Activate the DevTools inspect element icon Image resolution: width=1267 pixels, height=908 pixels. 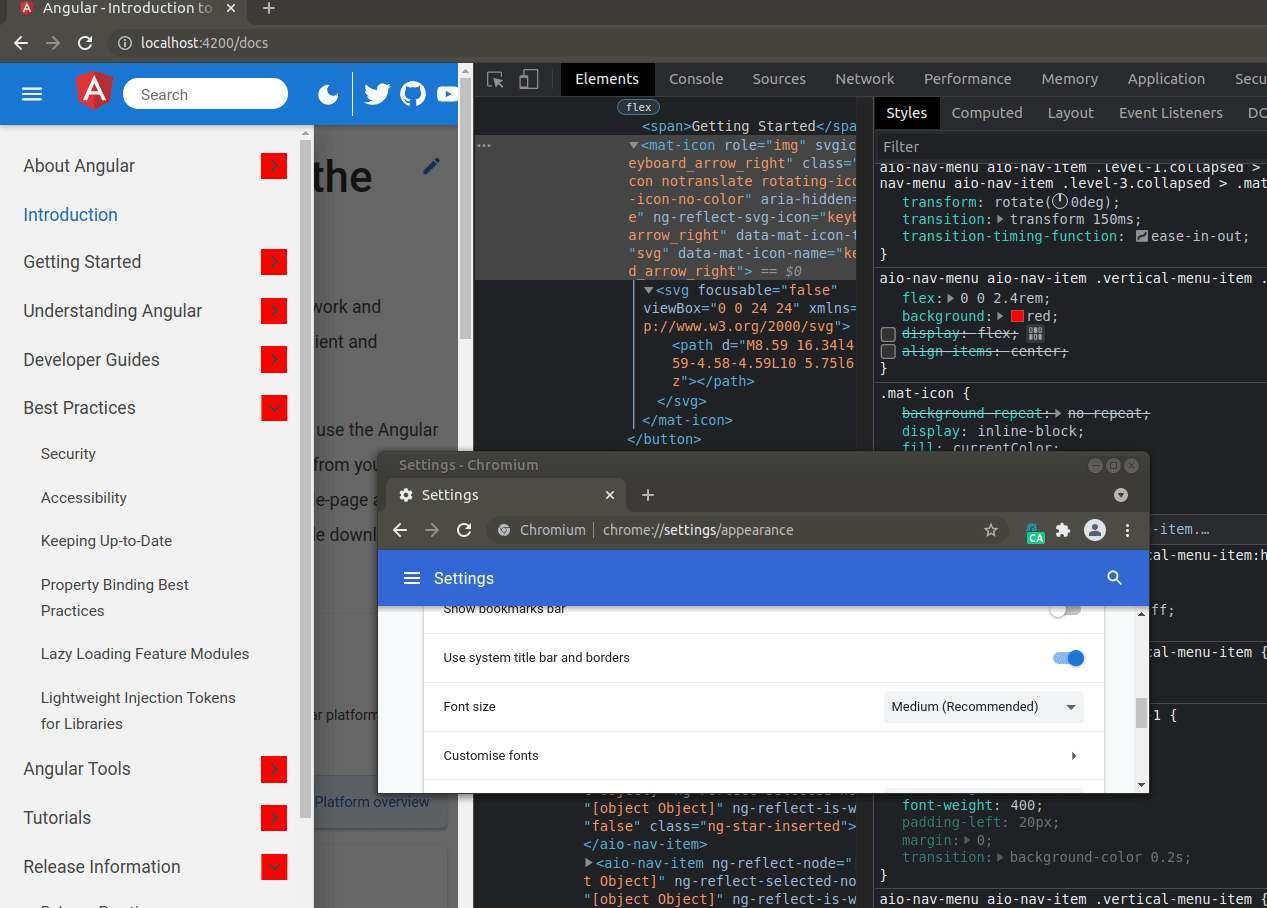coord(494,78)
